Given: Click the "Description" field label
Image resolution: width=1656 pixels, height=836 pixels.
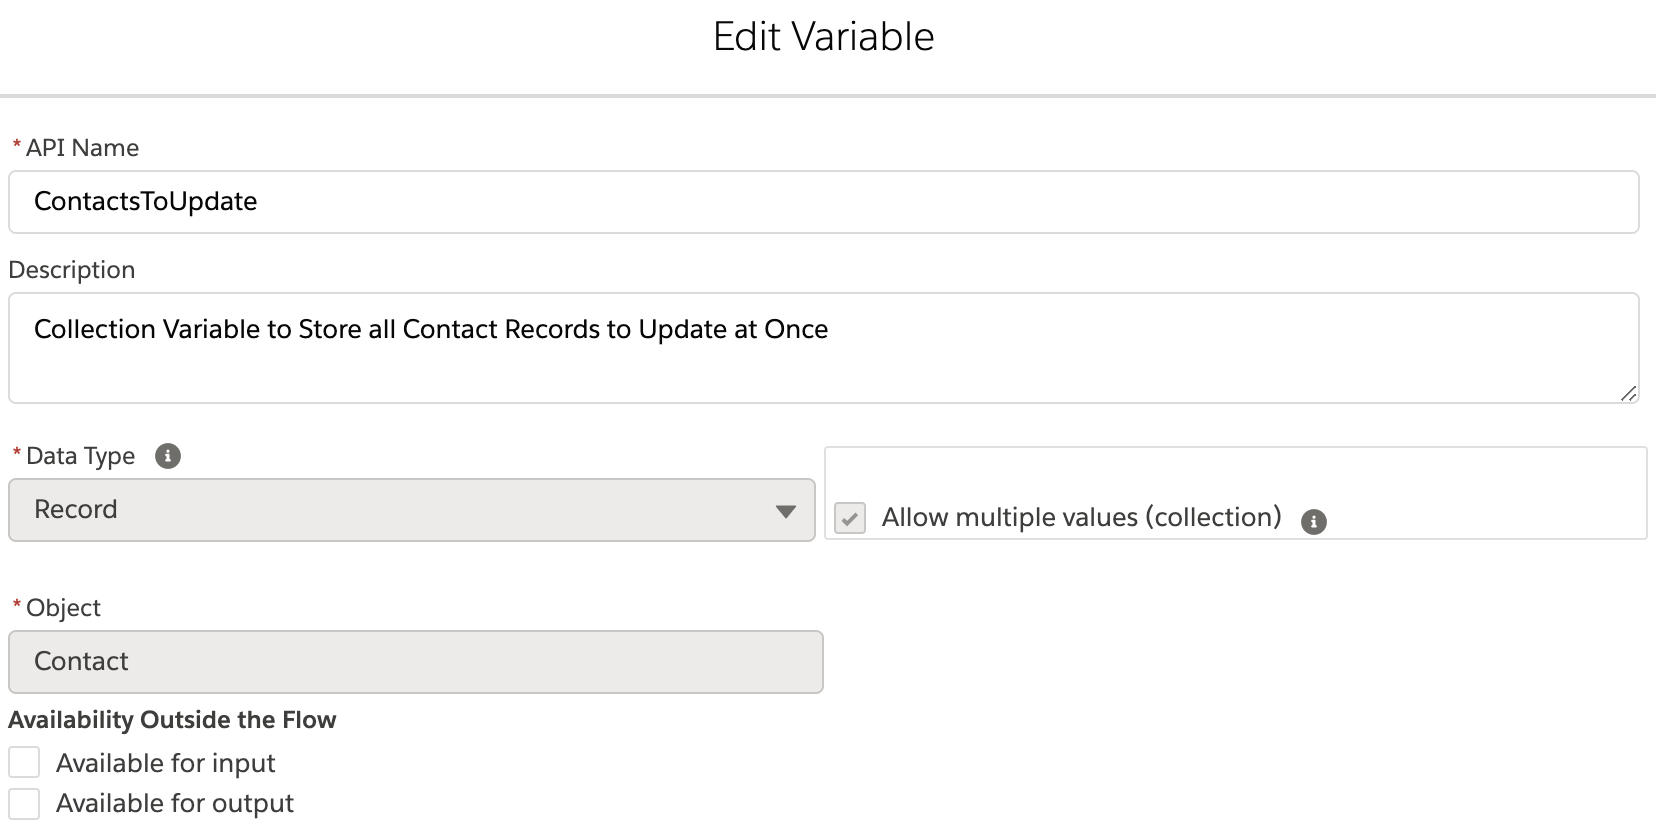Looking at the screenshot, I should click(x=72, y=270).
